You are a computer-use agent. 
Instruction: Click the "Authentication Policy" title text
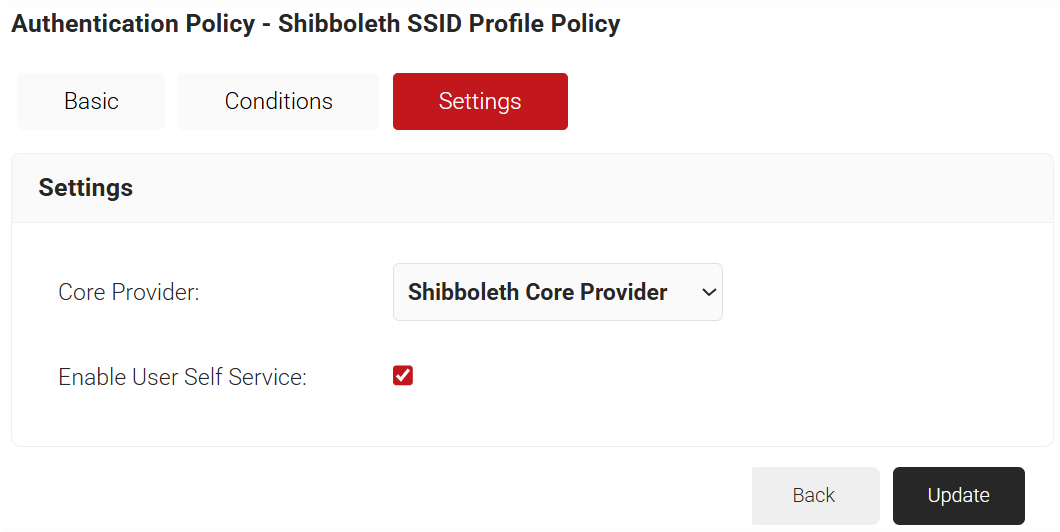[x=133, y=24]
